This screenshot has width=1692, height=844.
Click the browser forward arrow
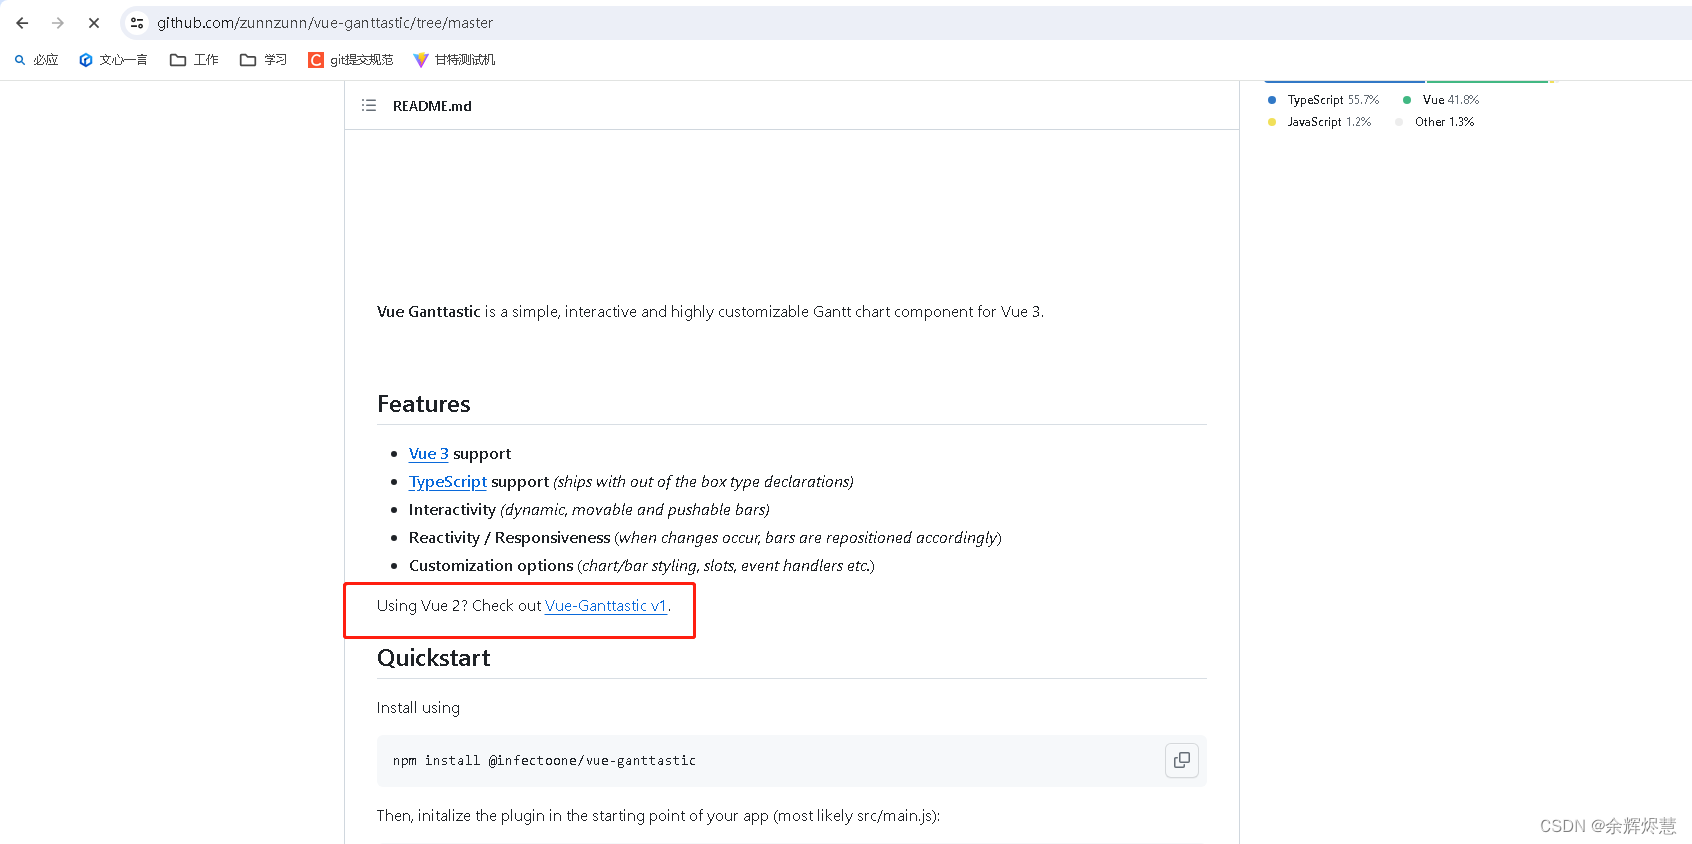click(x=58, y=23)
